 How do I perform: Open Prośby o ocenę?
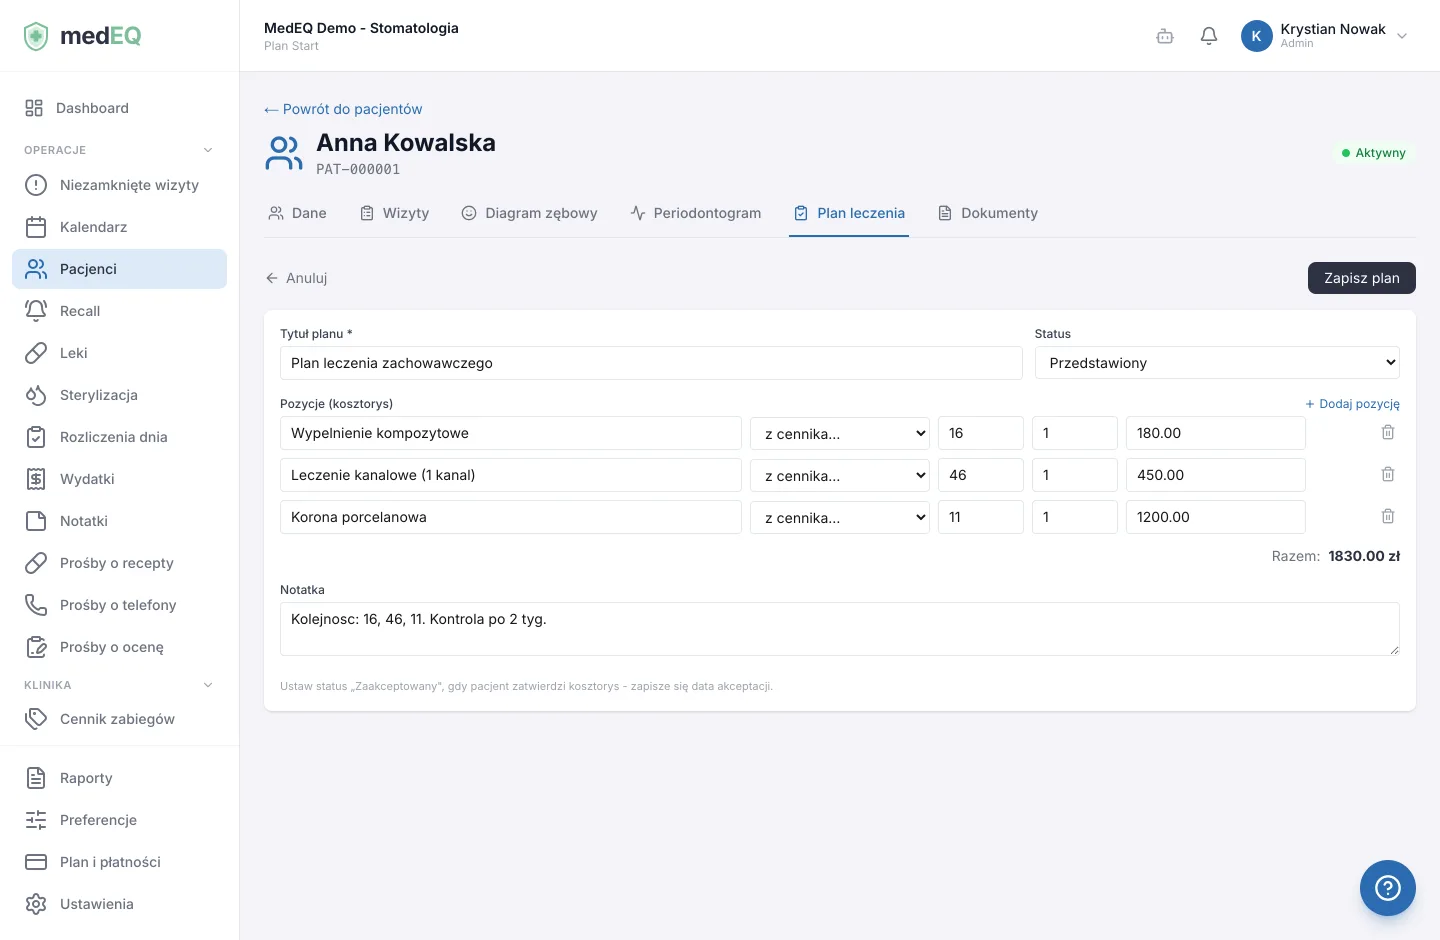119,647
